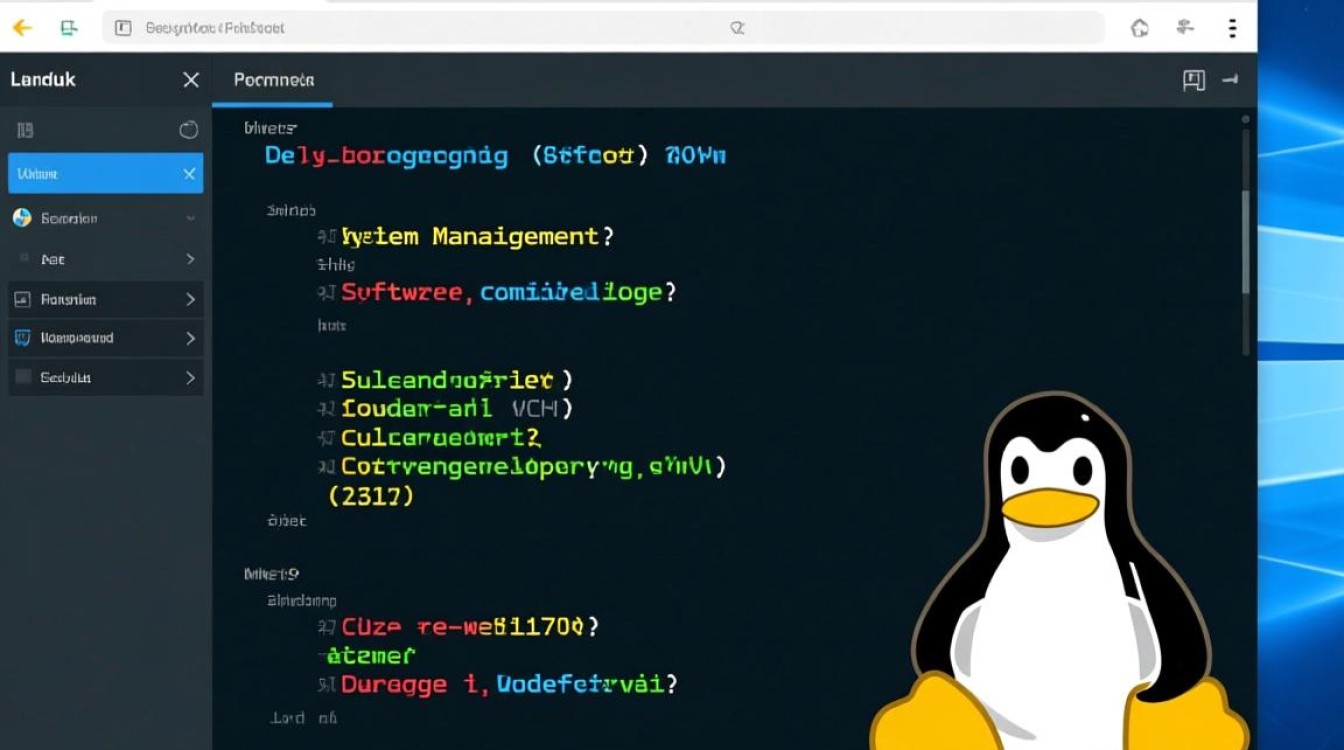The image size is (1344, 750).
Task: Open the Landuk sidebar menu header
Action: [x=42, y=79]
